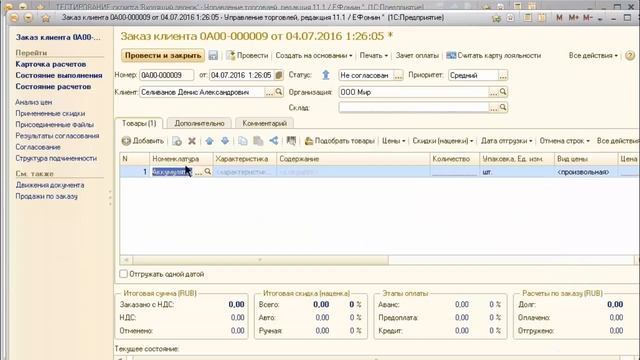Switch to the Товары (1) tab
The height and width of the screenshot is (360, 640).
pyautogui.click(x=139, y=123)
